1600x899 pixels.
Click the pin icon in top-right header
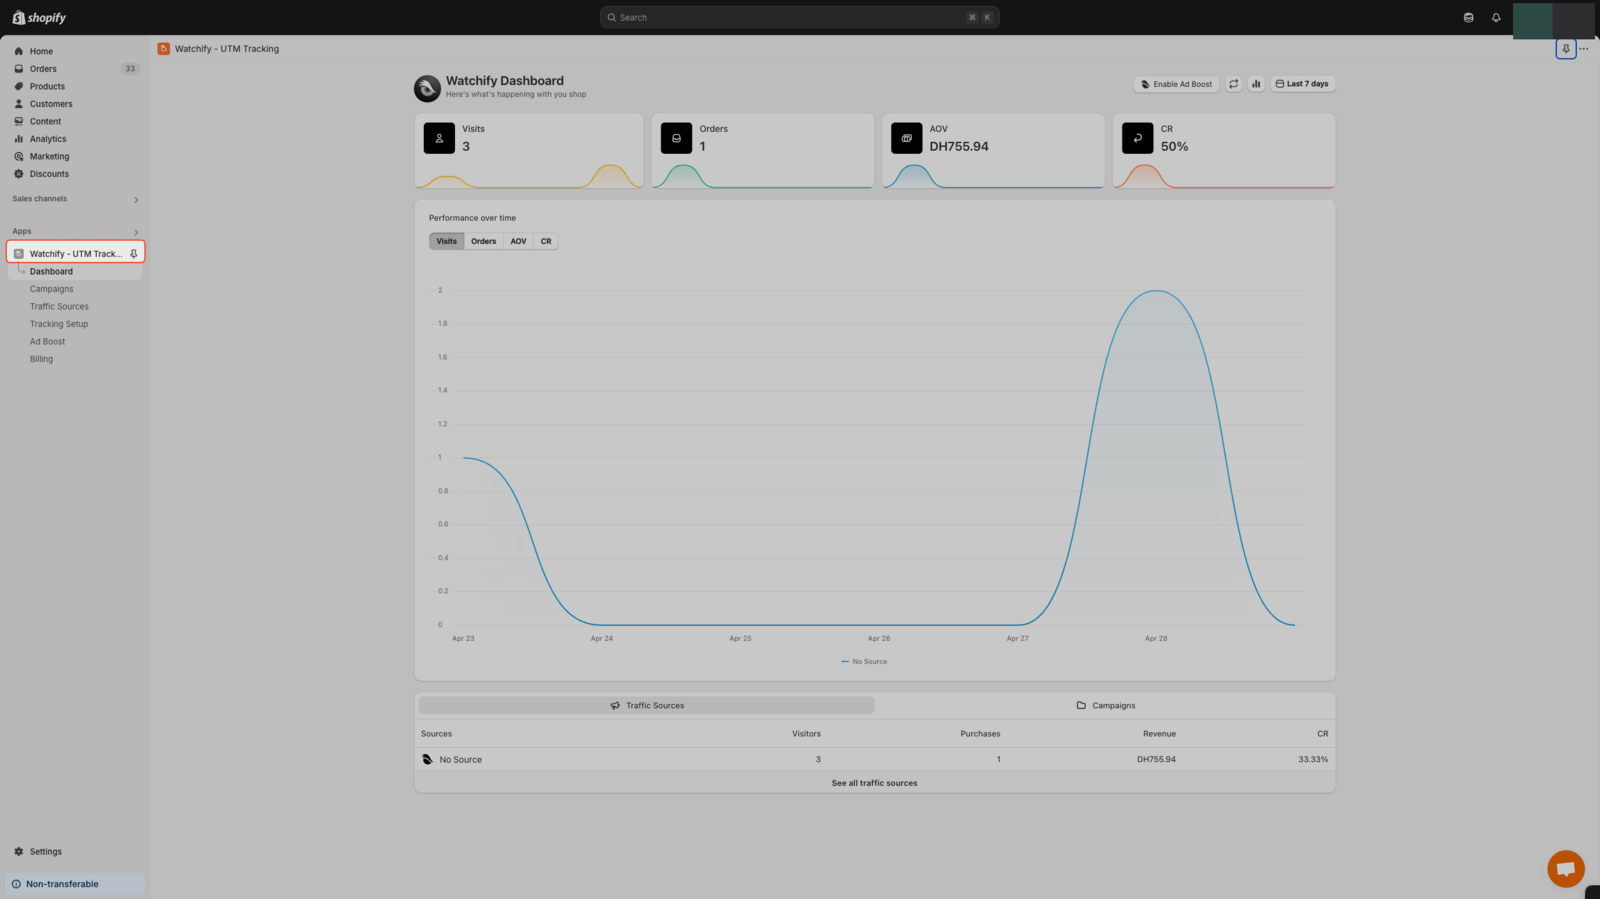coord(1566,49)
